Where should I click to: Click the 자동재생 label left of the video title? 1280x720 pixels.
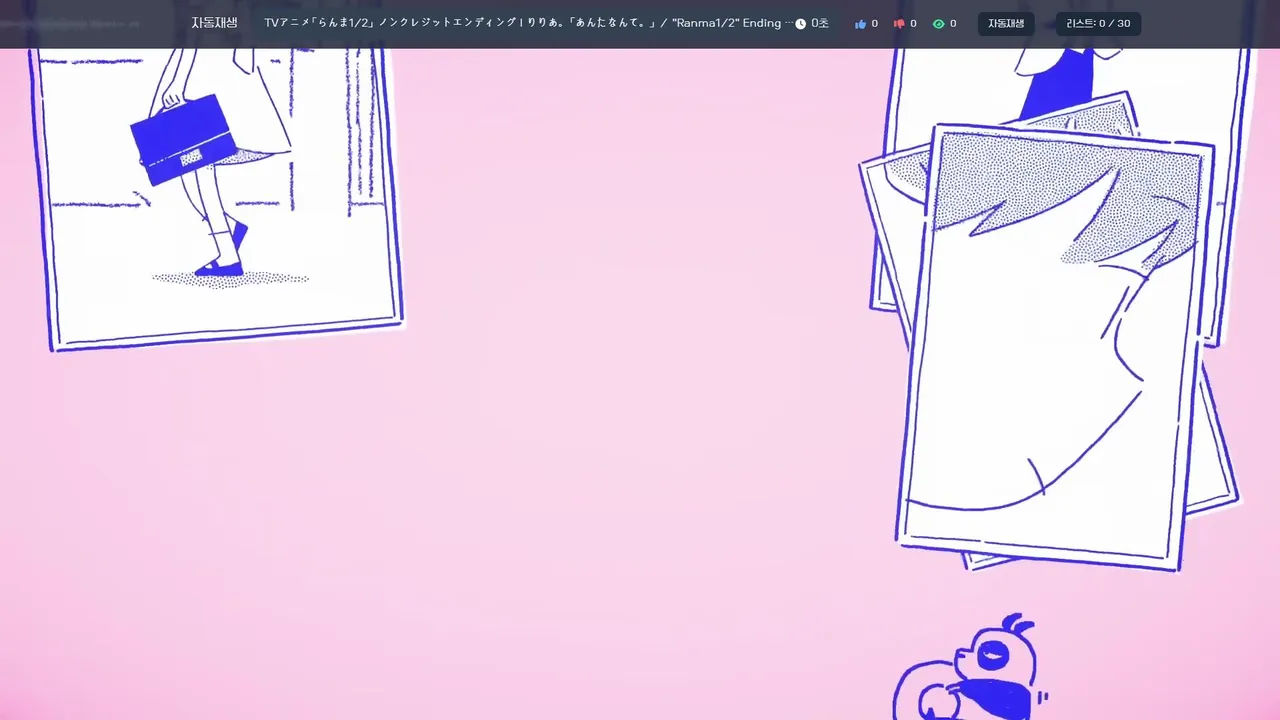click(215, 23)
